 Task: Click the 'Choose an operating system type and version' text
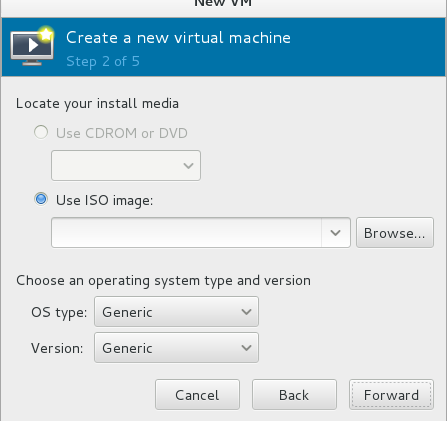[163, 281]
